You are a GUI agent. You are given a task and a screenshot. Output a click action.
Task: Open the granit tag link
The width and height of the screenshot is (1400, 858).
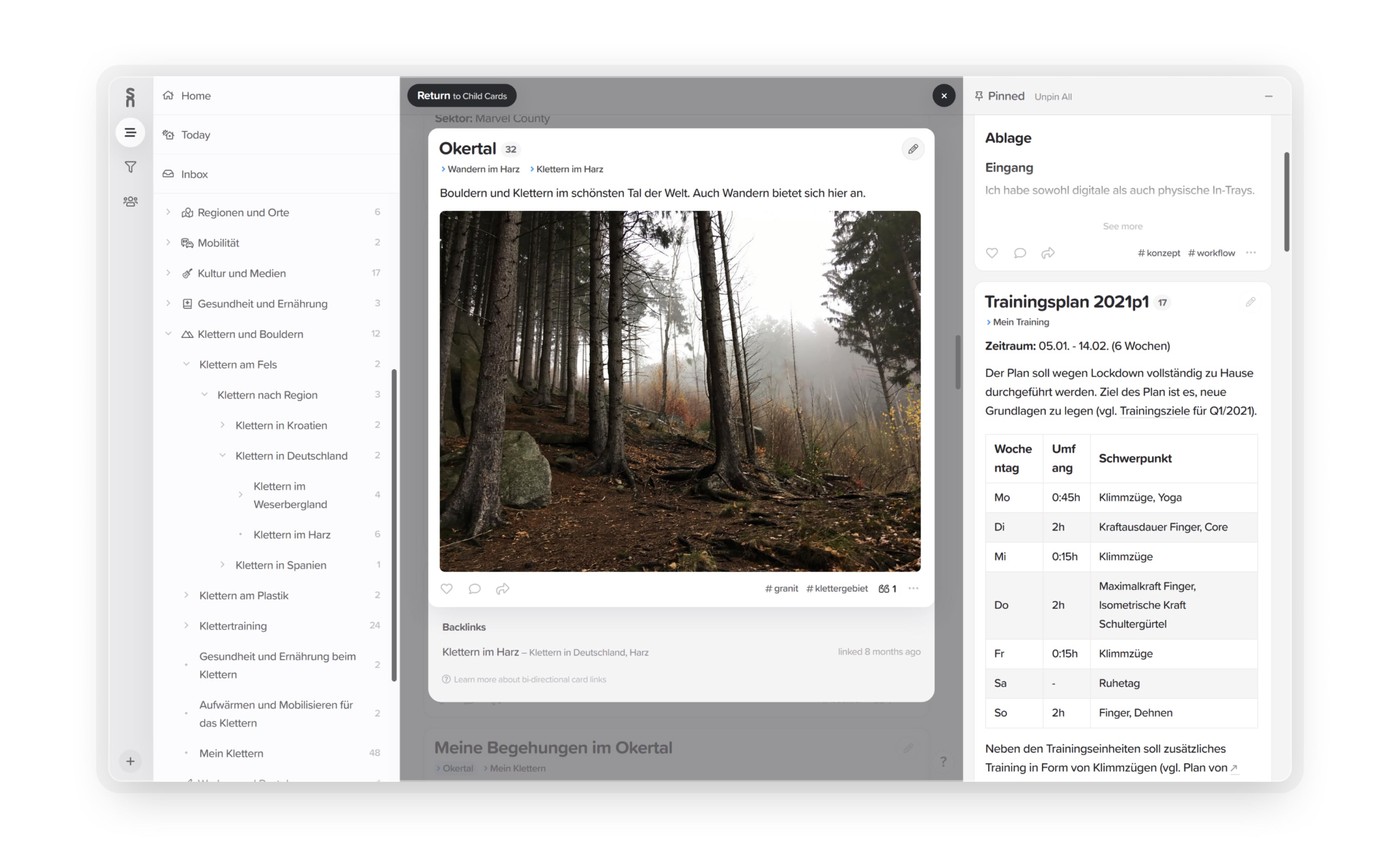[x=781, y=588]
